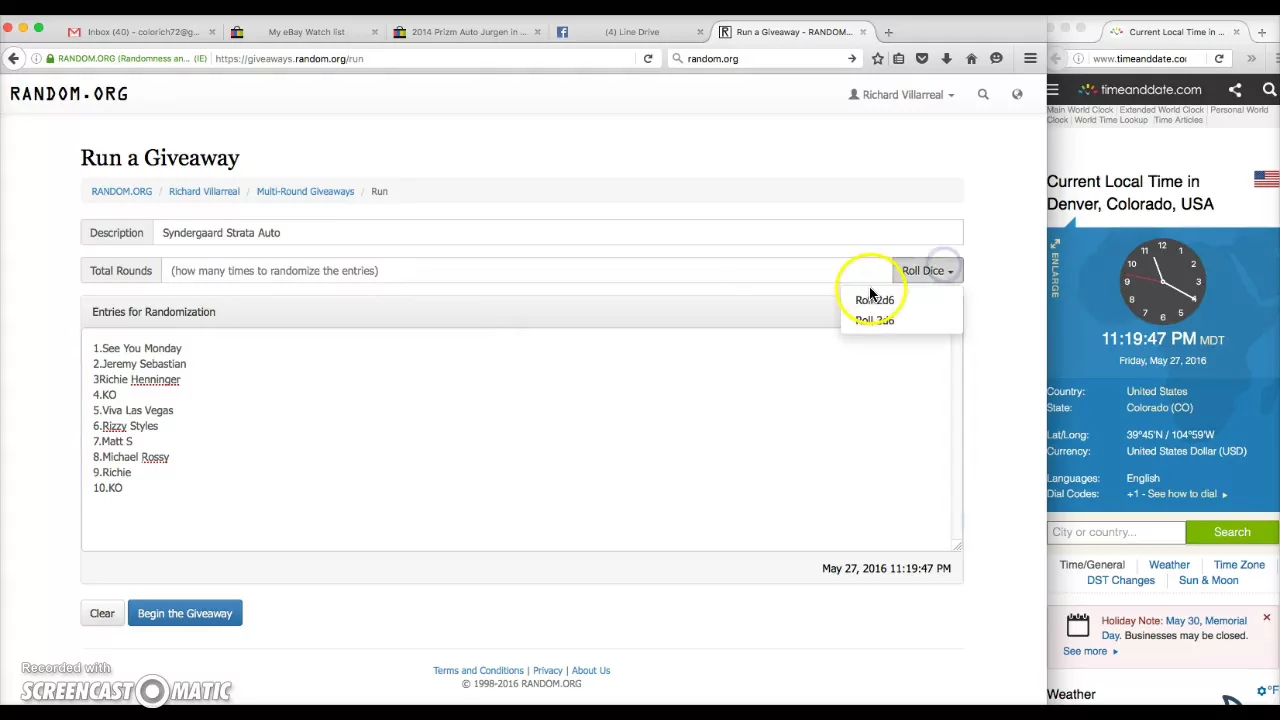Click the calendar icon in Holiday Note
Screen dimensions: 1280x720
1077,625
